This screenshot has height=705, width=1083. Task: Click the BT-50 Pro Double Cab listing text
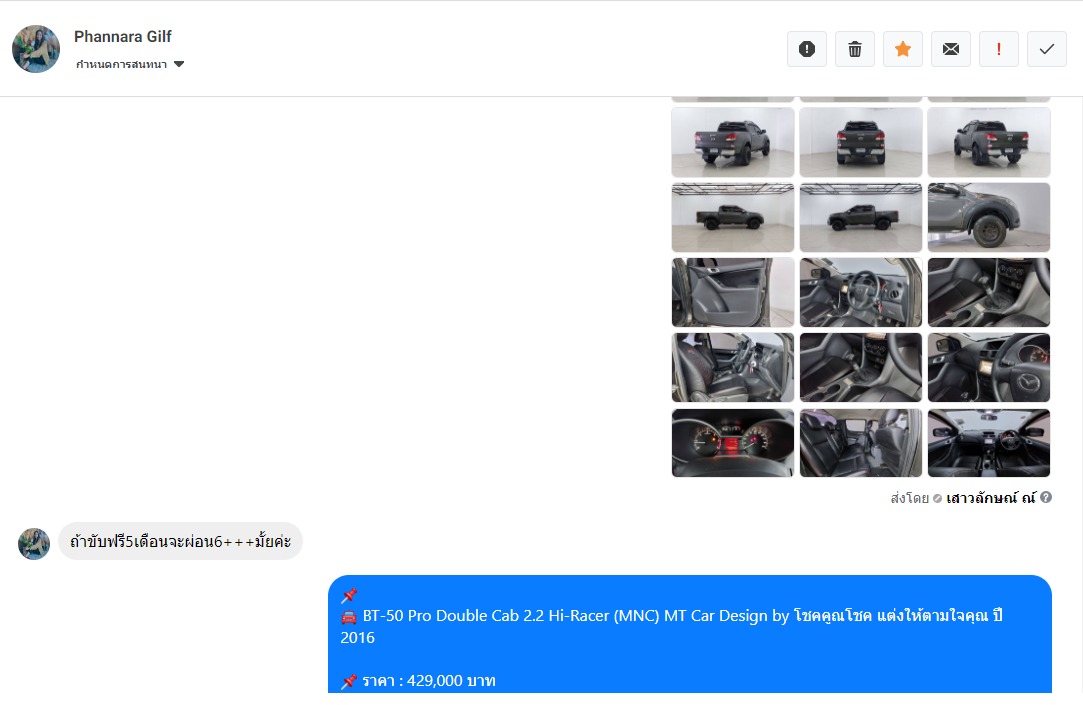point(671,626)
